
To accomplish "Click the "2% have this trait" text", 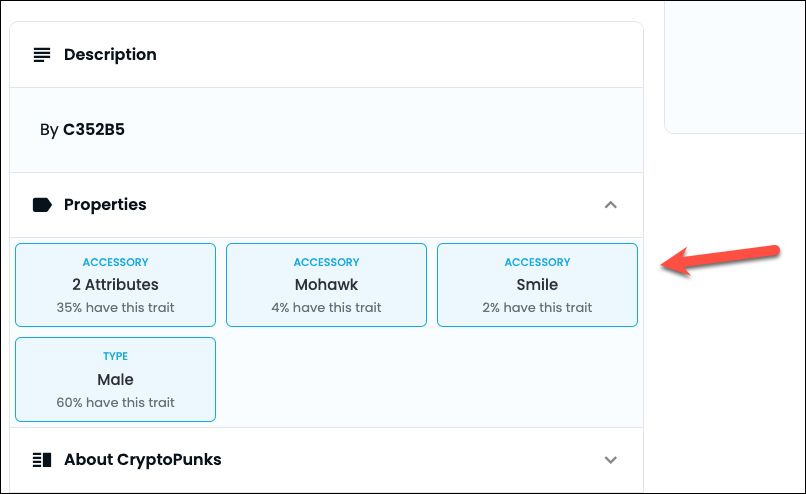I will tap(537, 308).
